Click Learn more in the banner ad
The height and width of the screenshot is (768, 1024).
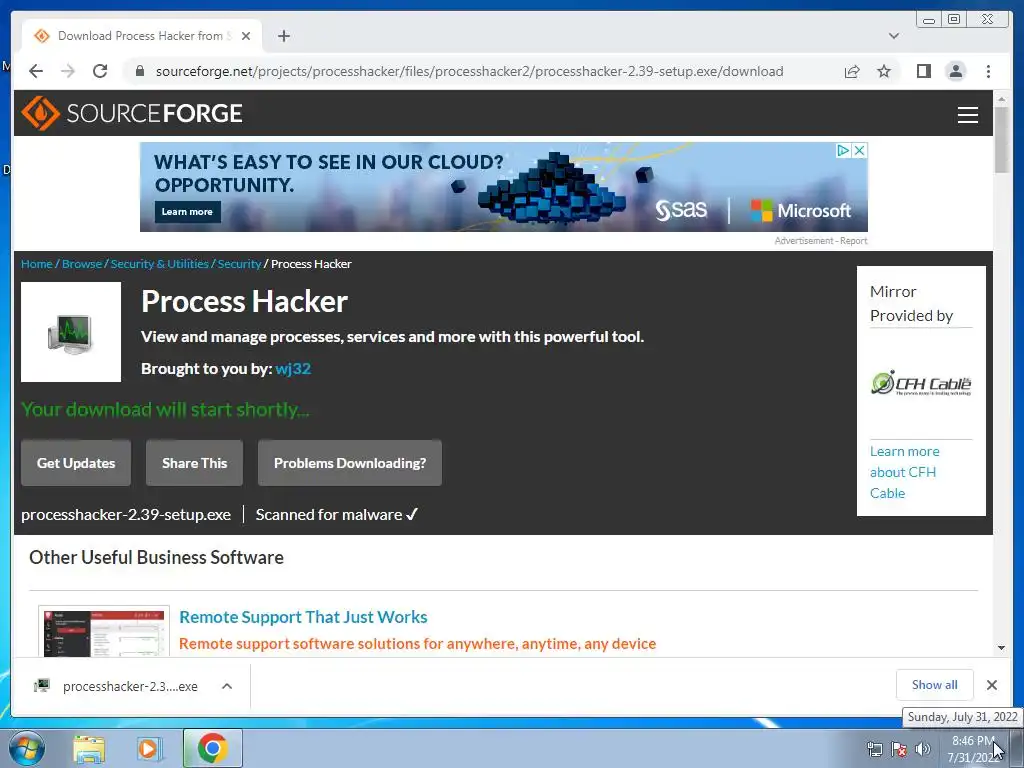pos(187,212)
